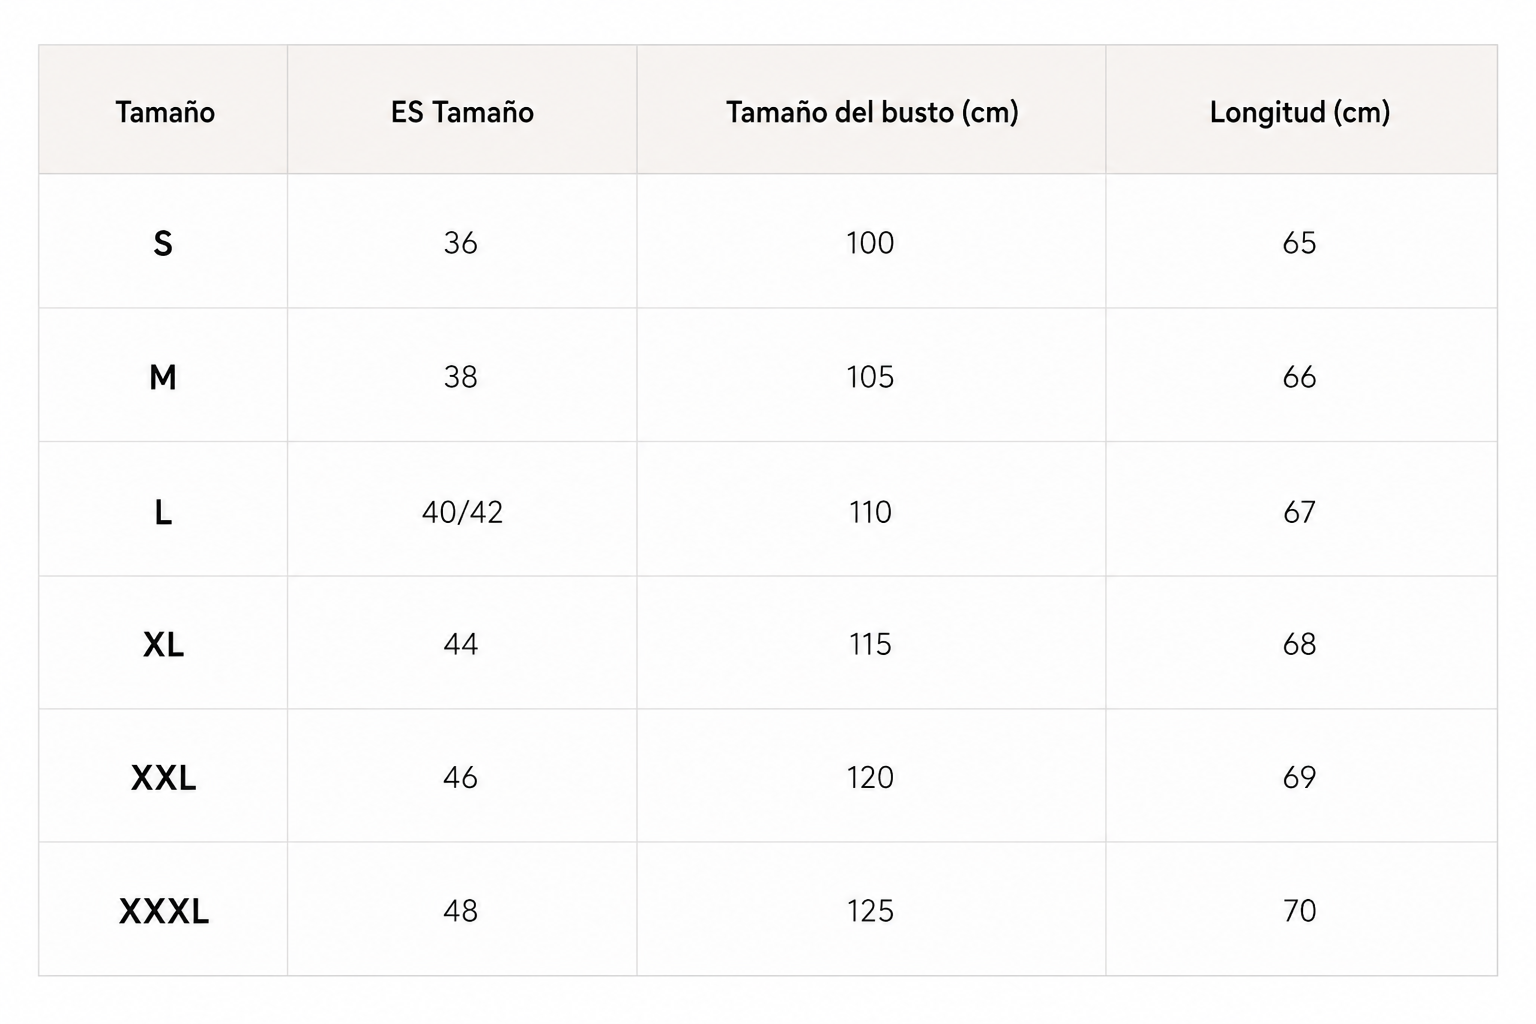
Task: Click the XXL size label
Action: coord(163,777)
